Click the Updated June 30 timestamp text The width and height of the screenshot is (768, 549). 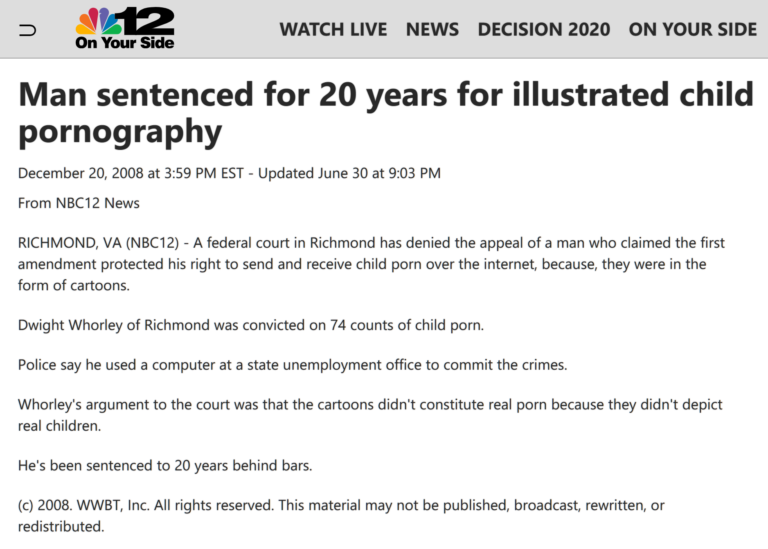click(349, 173)
